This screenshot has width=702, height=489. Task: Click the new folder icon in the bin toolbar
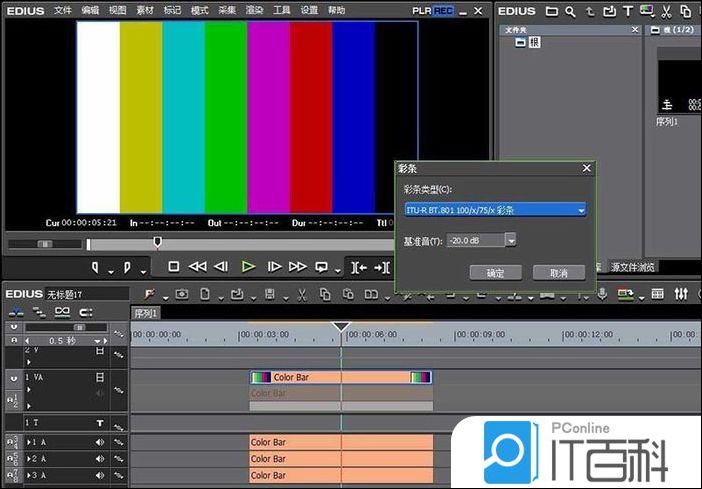pyautogui.click(x=550, y=11)
